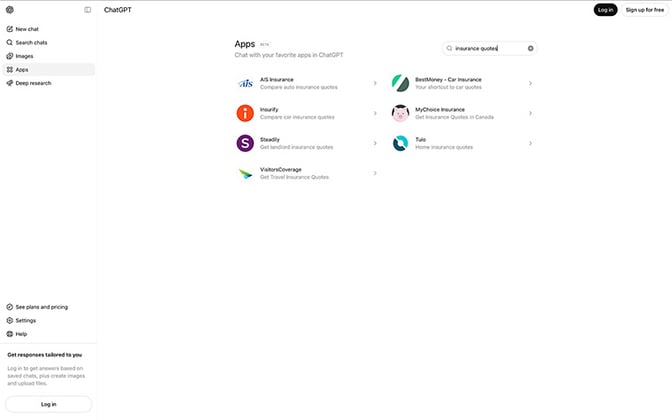Click the Log in button at sidebar bottom
The width and height of the screenshot is (672, 420).
tap(48, 404)
